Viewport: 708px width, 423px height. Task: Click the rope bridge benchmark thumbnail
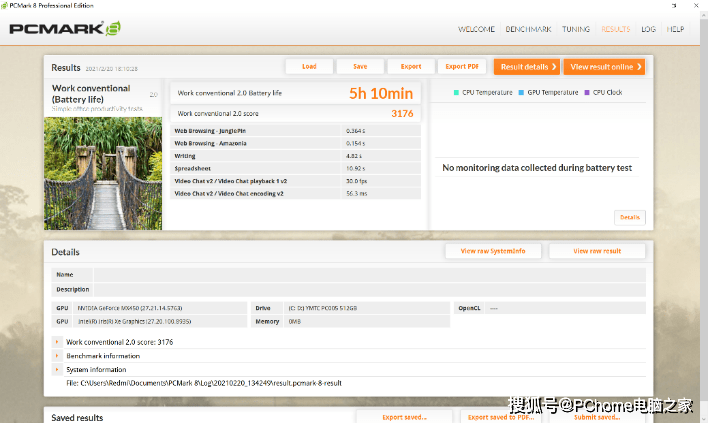pyautogui.click(x=103, y=173)
